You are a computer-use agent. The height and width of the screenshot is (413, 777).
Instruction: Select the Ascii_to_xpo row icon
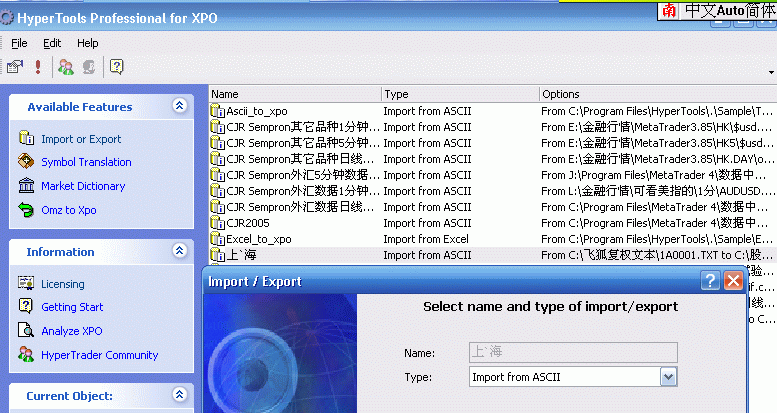click(218, 111)
